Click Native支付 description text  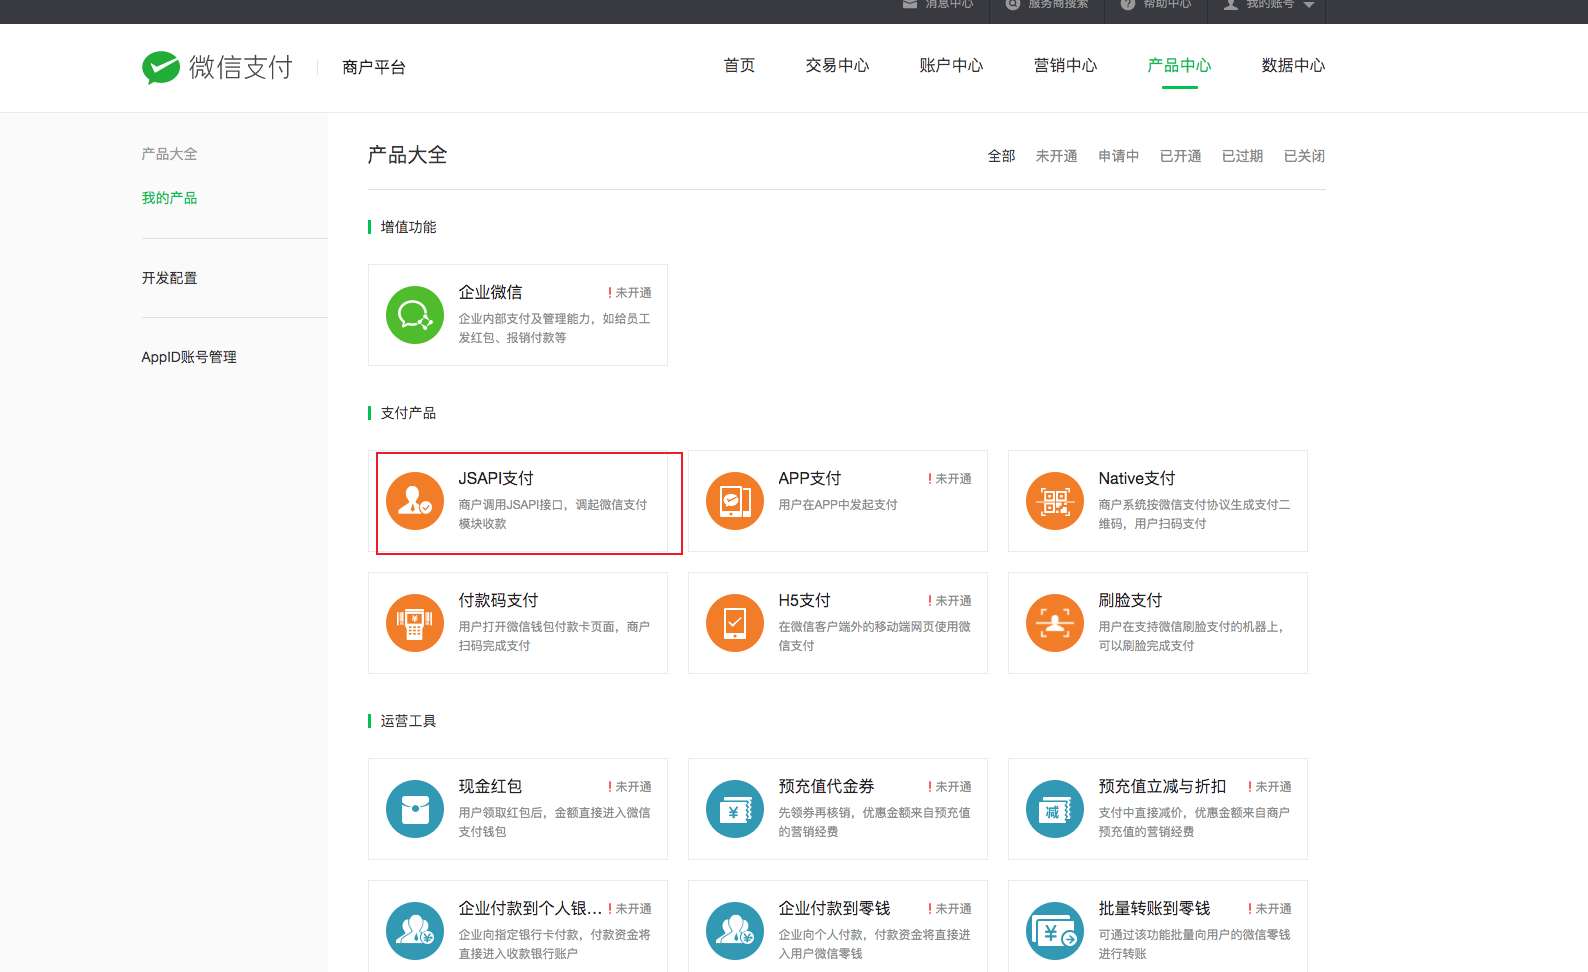[1195, 514]
